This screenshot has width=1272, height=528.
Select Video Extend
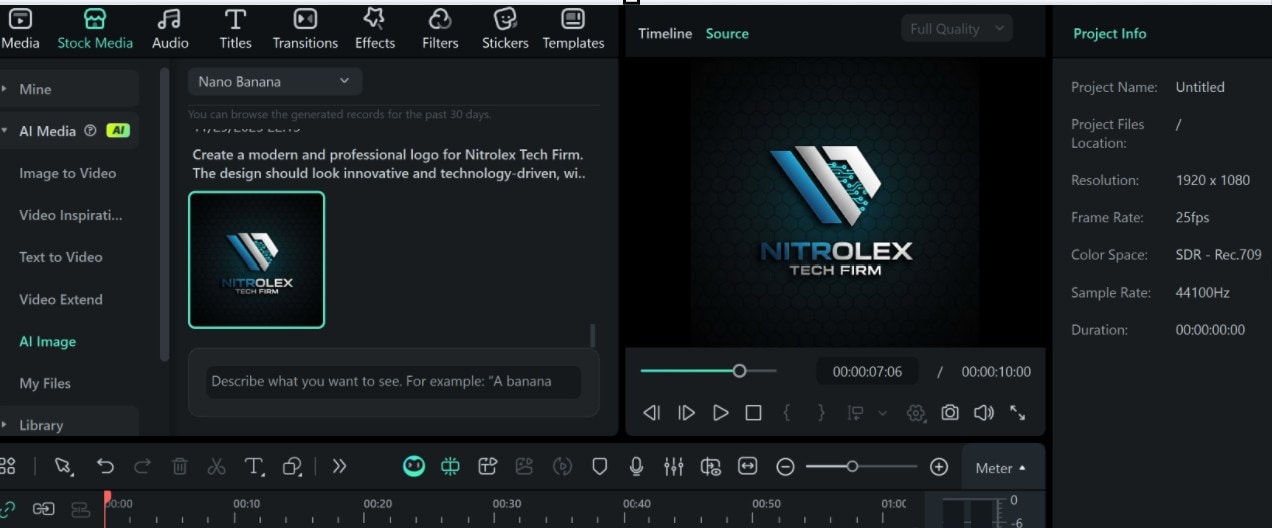point(61,299)
